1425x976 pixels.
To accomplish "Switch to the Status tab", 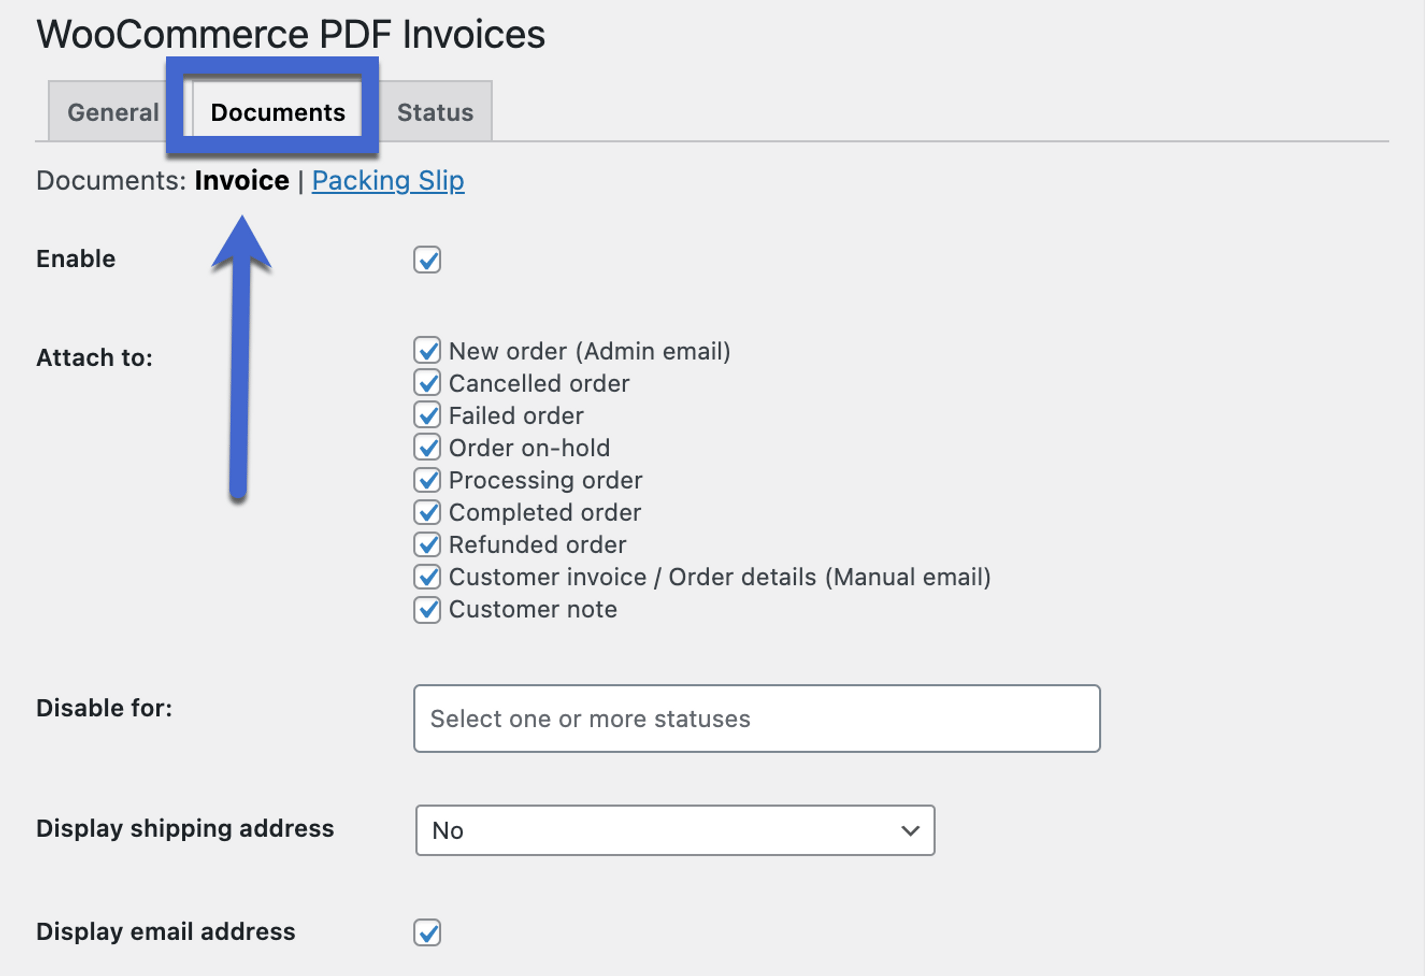I will (435, 112).
